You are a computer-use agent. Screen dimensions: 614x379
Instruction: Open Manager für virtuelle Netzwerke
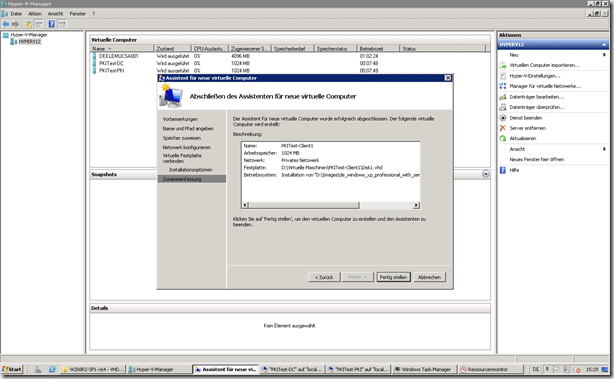click(545, 86)
